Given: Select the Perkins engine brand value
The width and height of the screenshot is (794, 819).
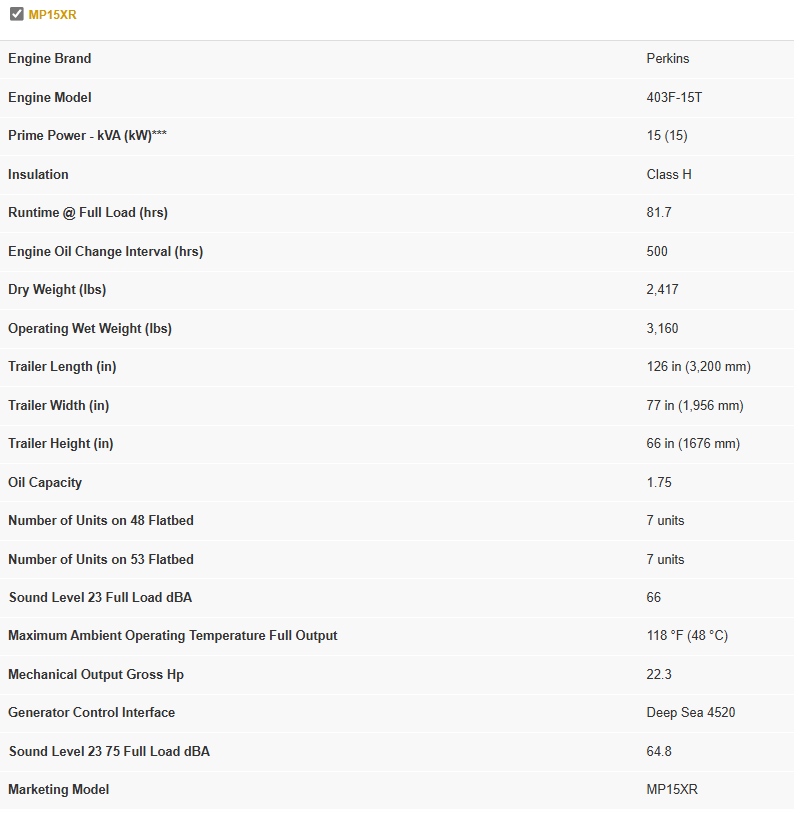Looking at the screenshot, I should 667,59.
